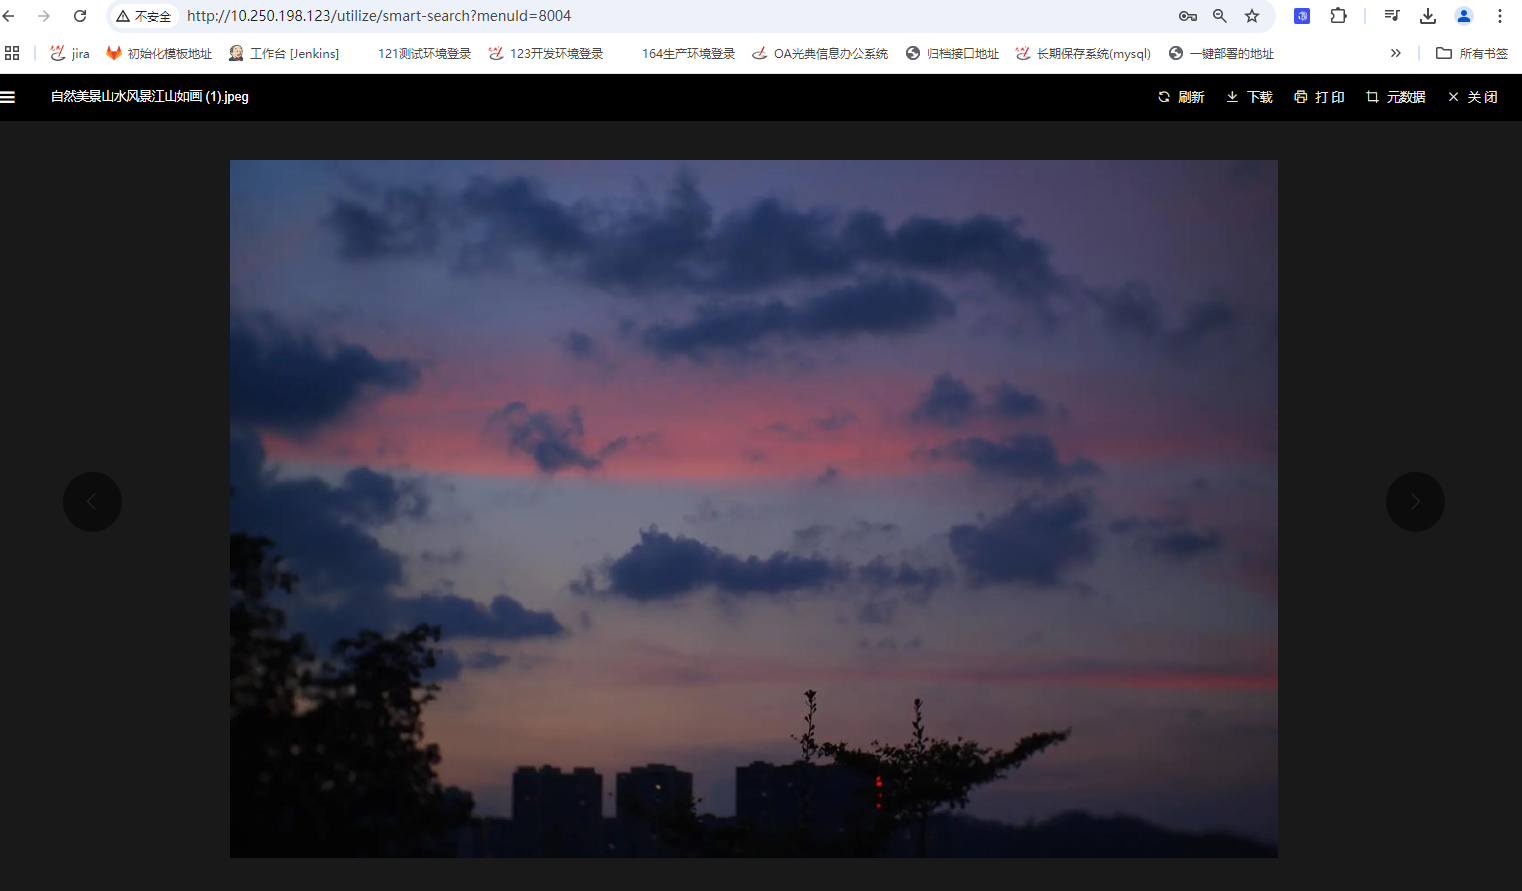The height and width of the screenshot is (891, 1522).
Task: Download the image with 下载
Action: point(1250,97)
